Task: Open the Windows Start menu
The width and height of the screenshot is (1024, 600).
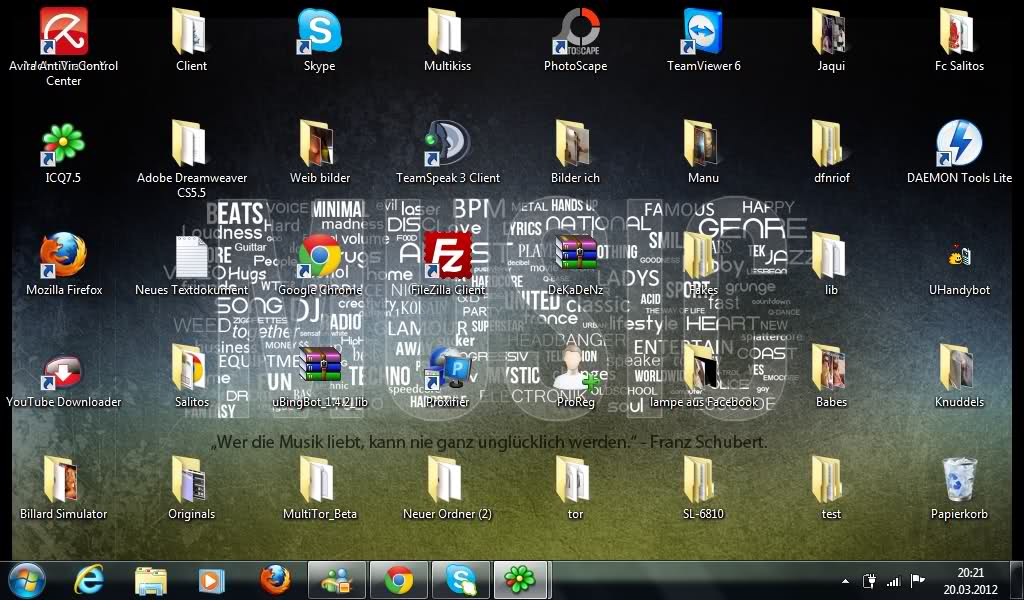Action: click(x=26, y=580)
